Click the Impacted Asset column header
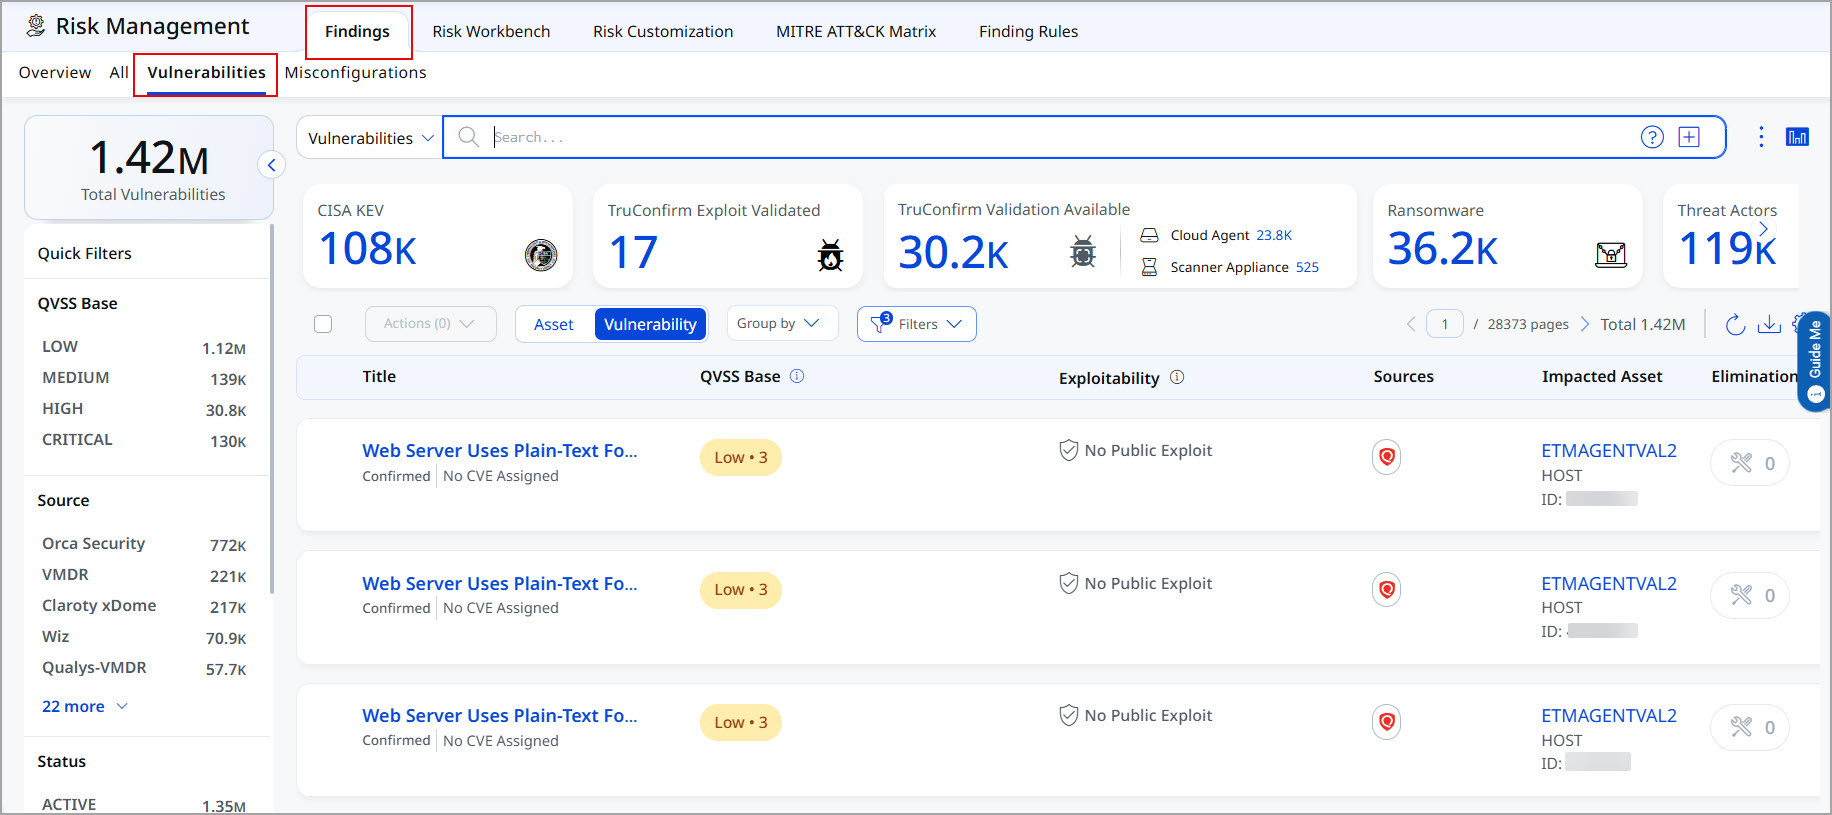 pyautogui.click(x=1602, y=376)
